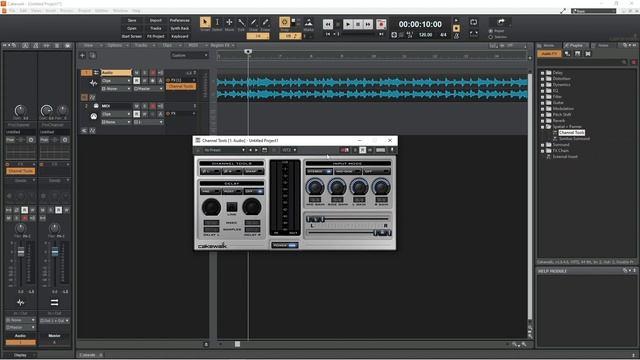The width and height of the screenshot is (640, 360).
Task: Click Audio channel volume fader in inspector
Action: pyautogui.click(x=21, y=252)
